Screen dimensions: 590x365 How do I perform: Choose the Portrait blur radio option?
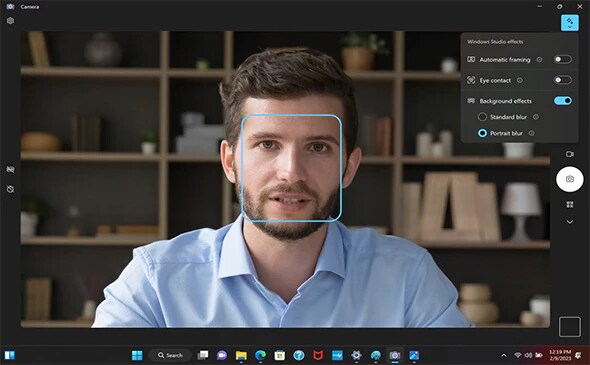point(482,133)
